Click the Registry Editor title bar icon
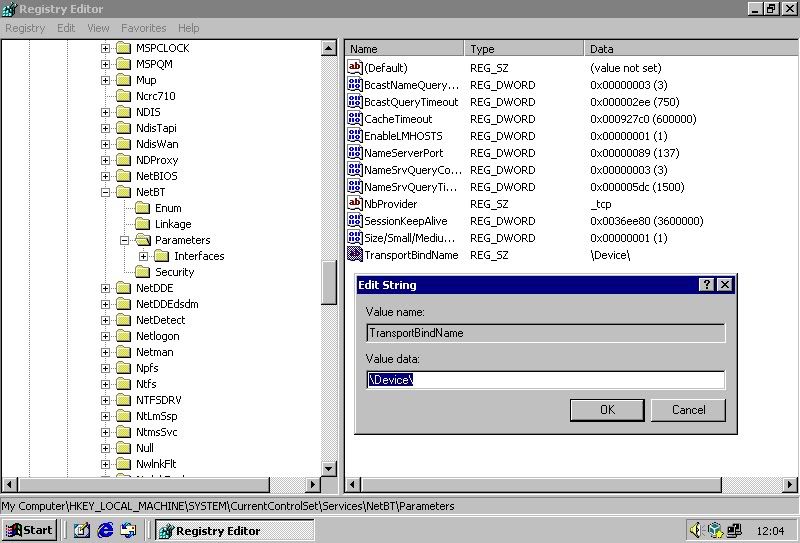This screenshot has width=800, height=543. 9,9
